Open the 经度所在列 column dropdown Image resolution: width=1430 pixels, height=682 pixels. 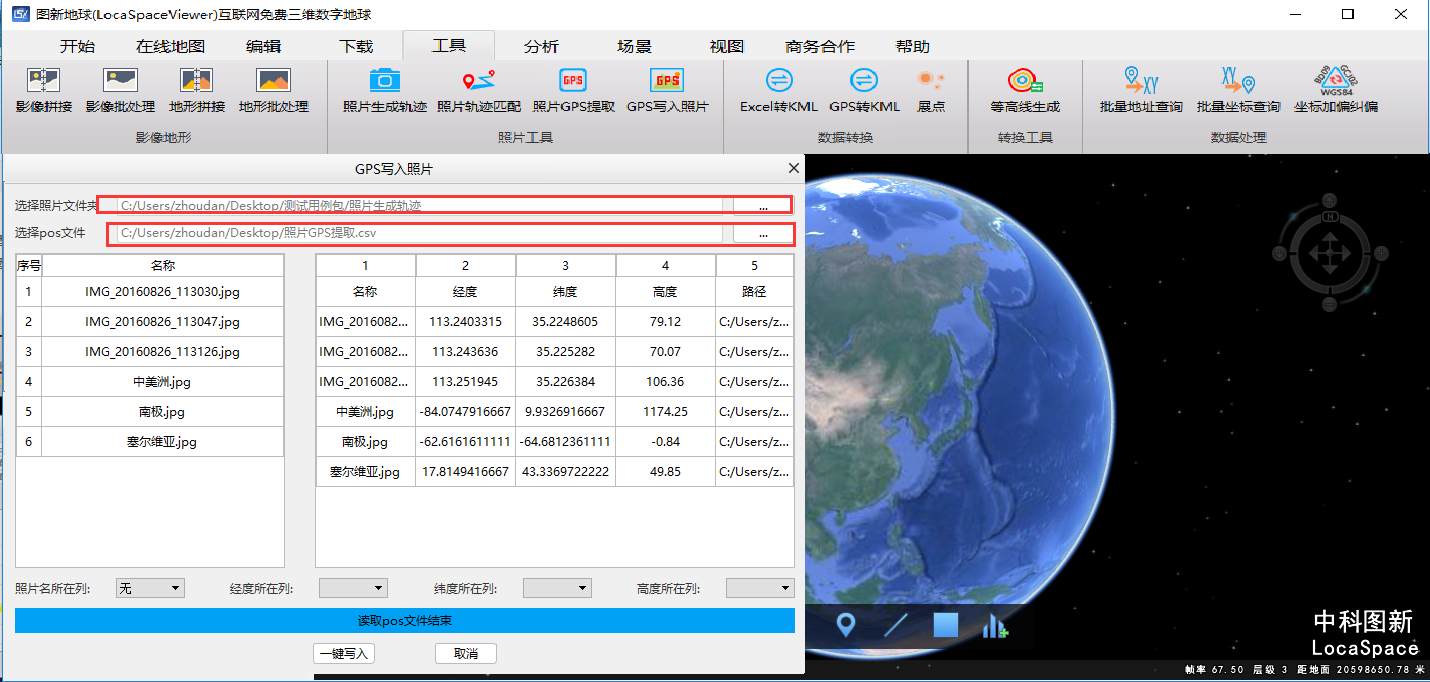point(353,588)
